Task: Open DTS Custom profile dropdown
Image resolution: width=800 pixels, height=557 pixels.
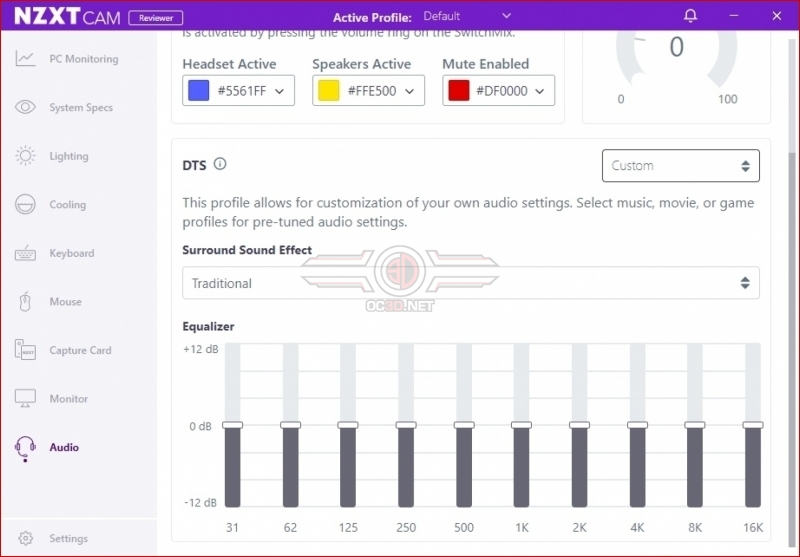Action: pyautogui.click(x=681, y=165)
